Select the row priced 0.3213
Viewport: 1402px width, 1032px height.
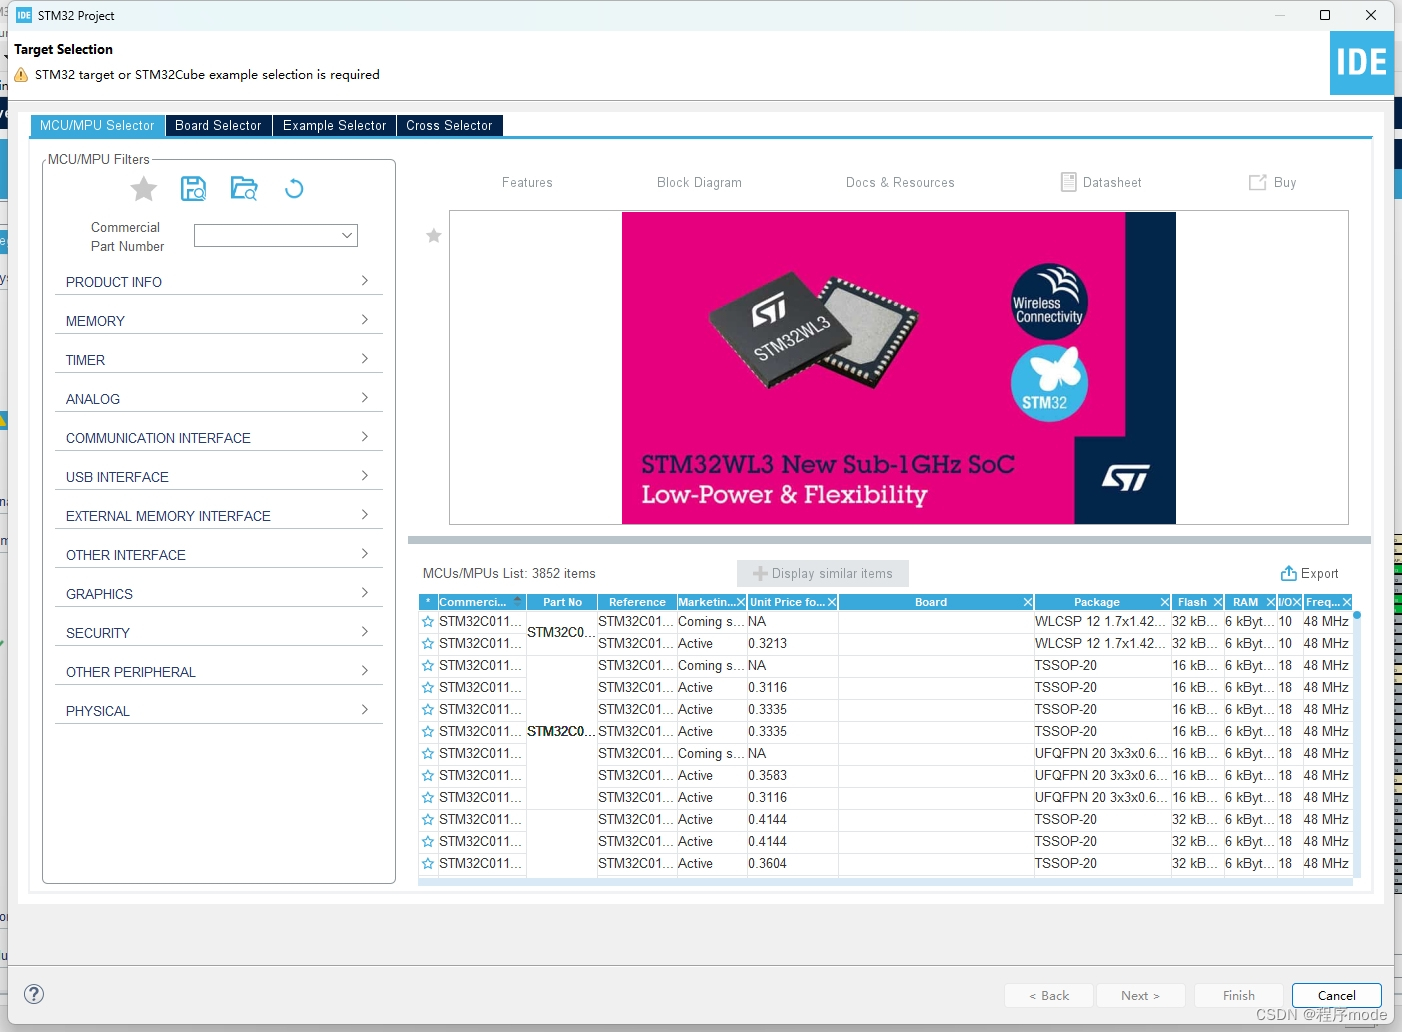pos(885,644)
